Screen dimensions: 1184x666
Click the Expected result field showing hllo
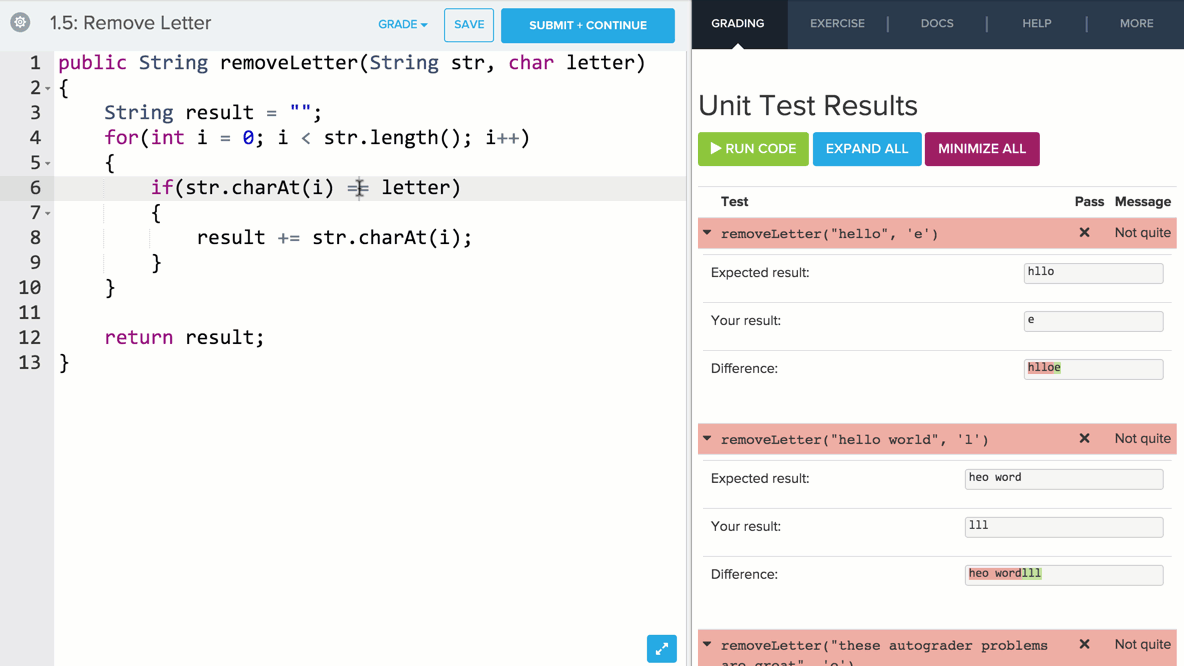tap(1092, 273)
